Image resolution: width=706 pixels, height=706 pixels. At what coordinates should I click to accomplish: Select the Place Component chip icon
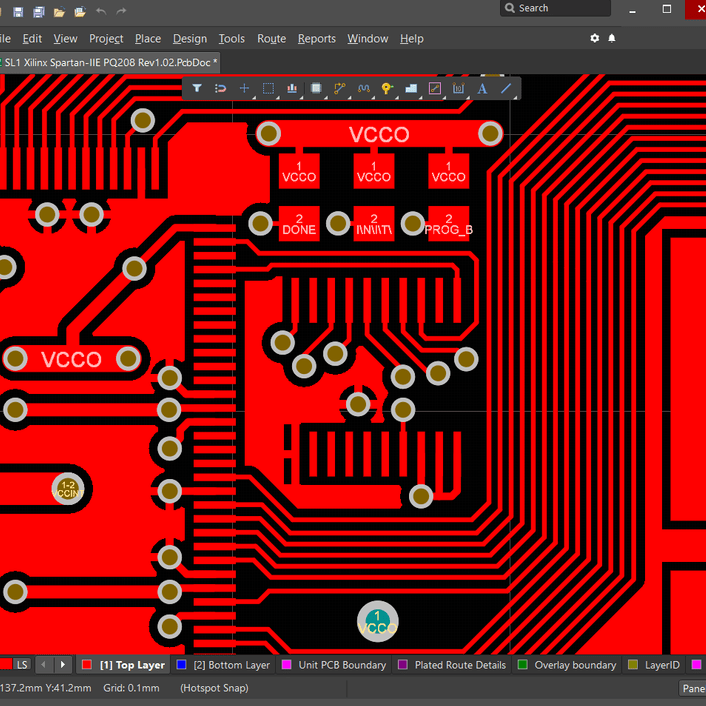(316, 88)
